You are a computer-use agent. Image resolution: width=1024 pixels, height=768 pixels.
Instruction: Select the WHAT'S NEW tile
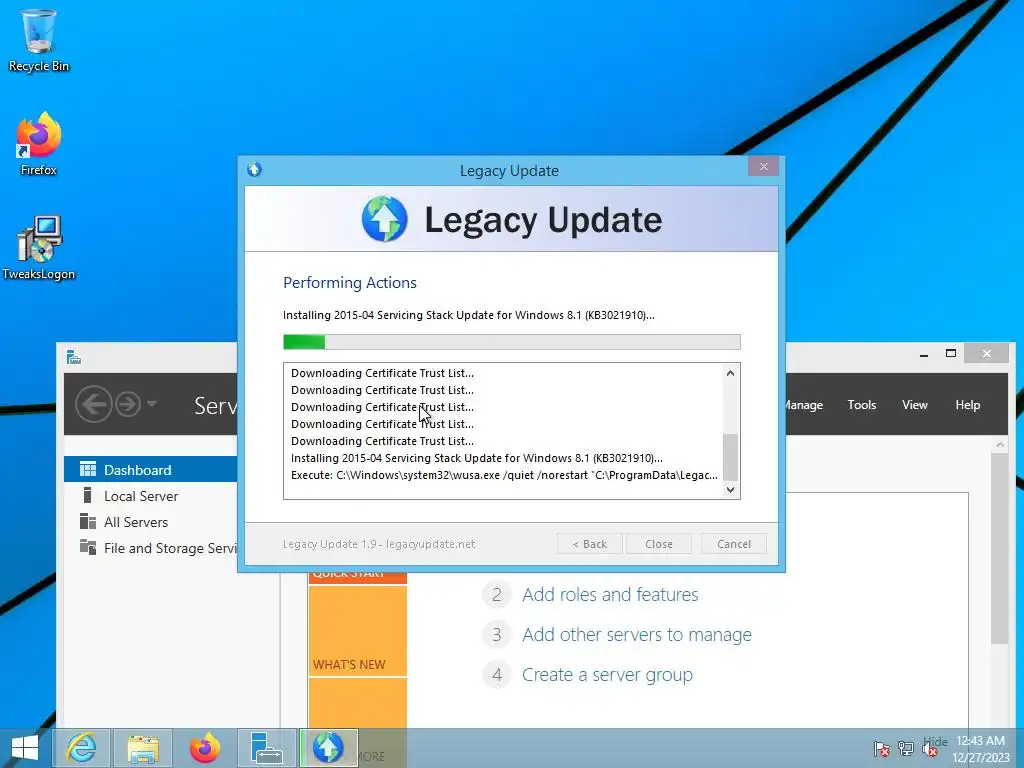(358, 631)
